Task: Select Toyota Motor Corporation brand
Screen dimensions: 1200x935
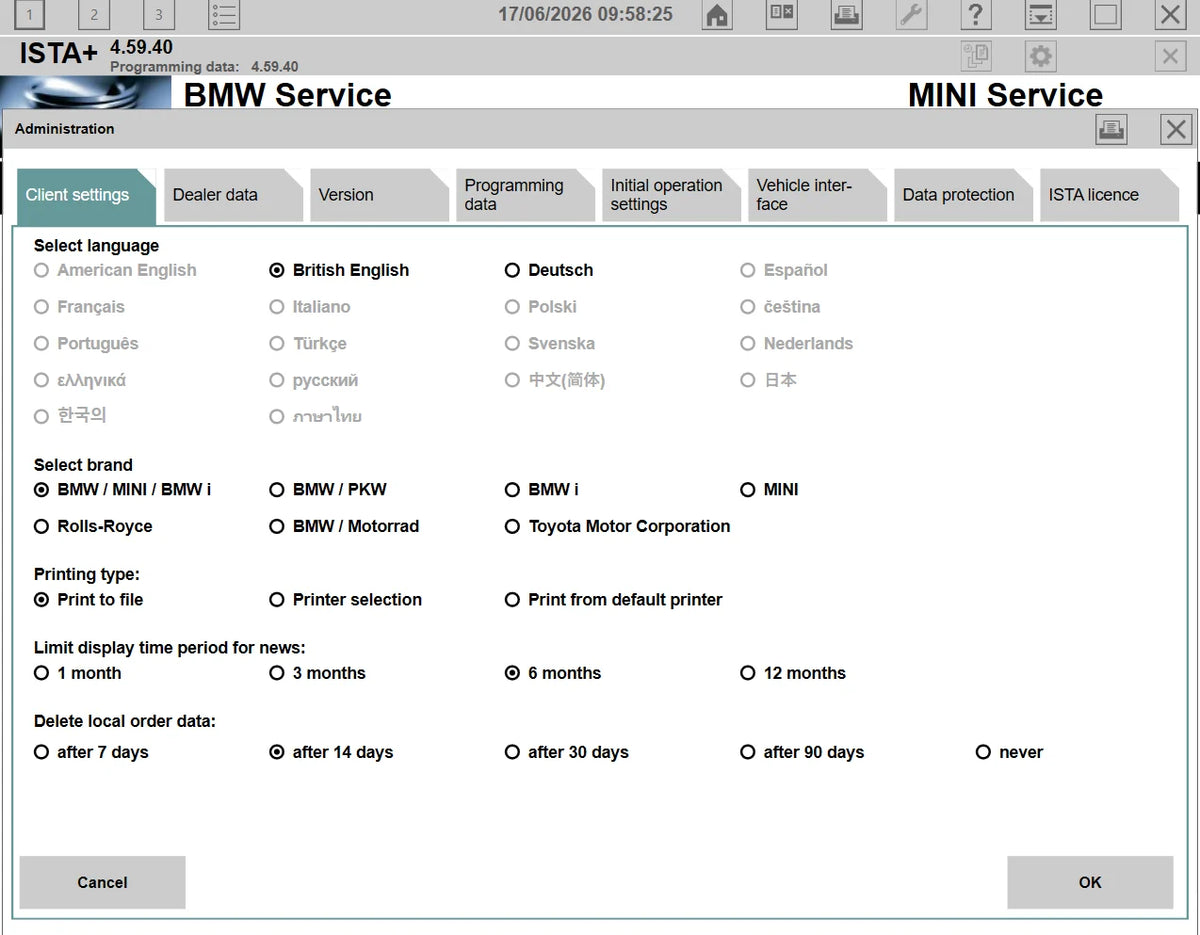Action: coord(618,526)
